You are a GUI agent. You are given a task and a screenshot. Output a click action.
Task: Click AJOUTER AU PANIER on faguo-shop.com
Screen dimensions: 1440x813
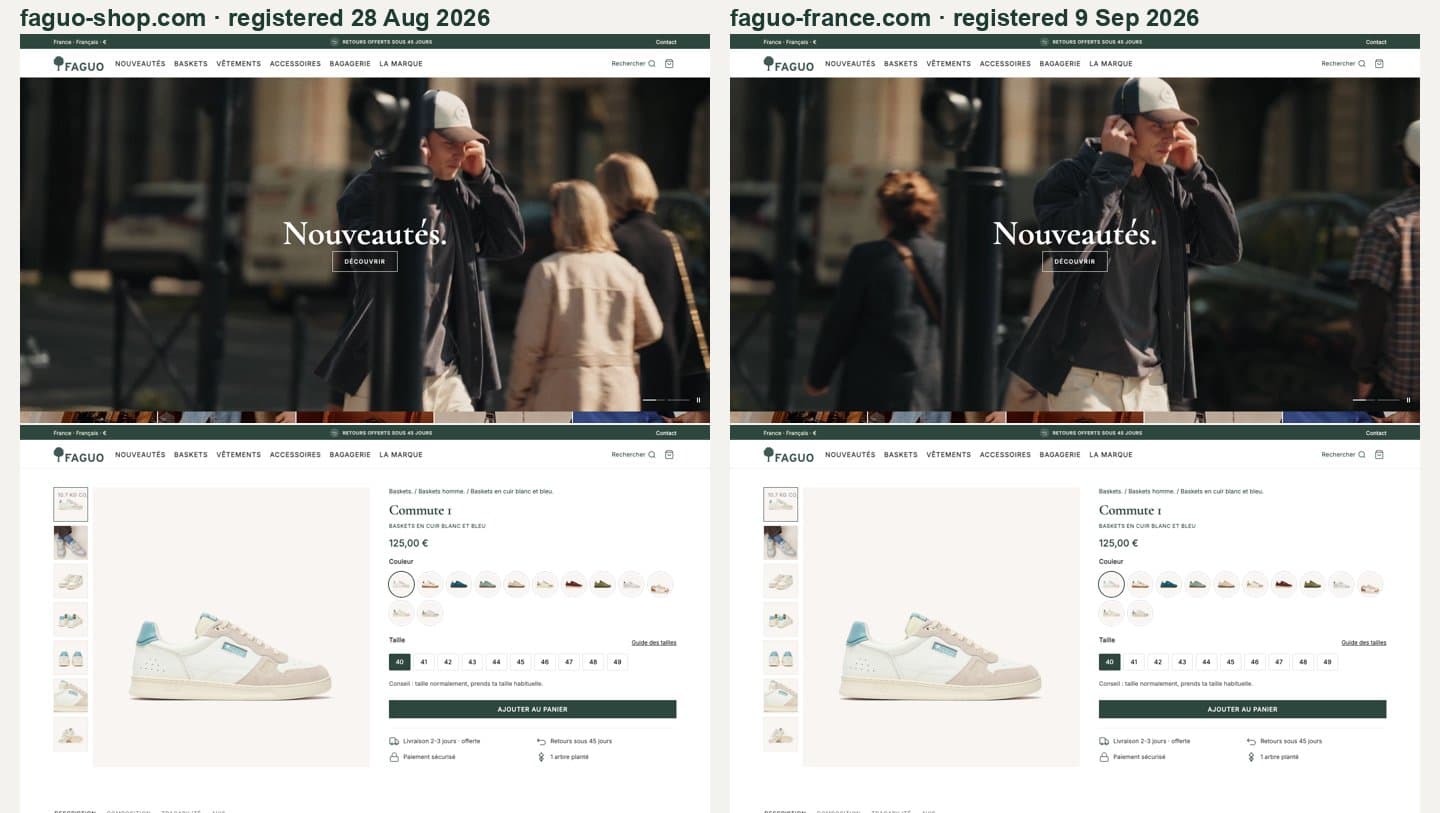533,709
